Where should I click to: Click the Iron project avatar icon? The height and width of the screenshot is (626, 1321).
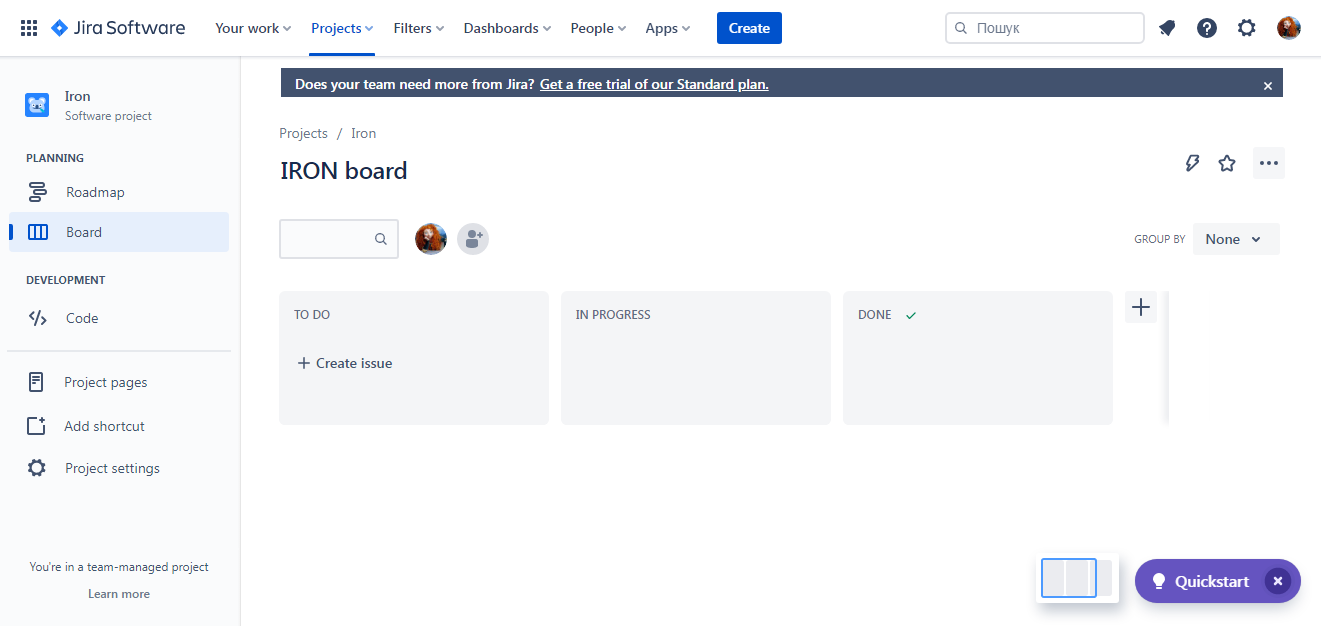(x=37, y=105)
